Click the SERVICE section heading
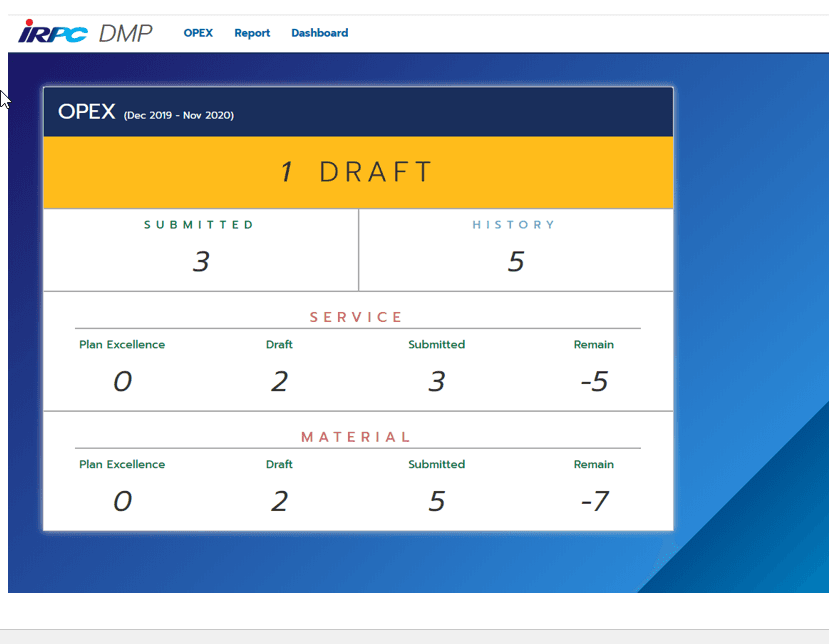829x644 pixels. click(x=356, y=317)
